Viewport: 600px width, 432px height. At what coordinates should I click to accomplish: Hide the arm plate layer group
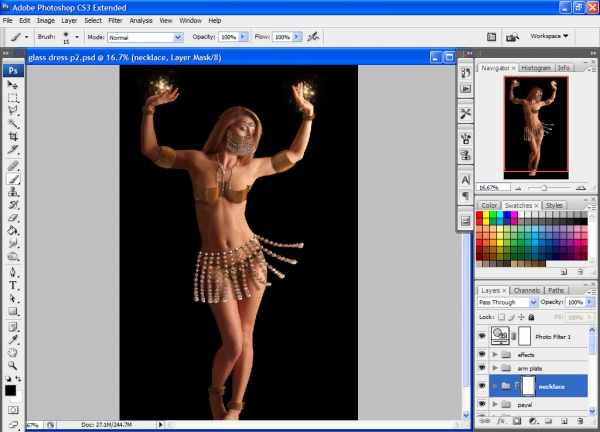(x=482, y=368)
